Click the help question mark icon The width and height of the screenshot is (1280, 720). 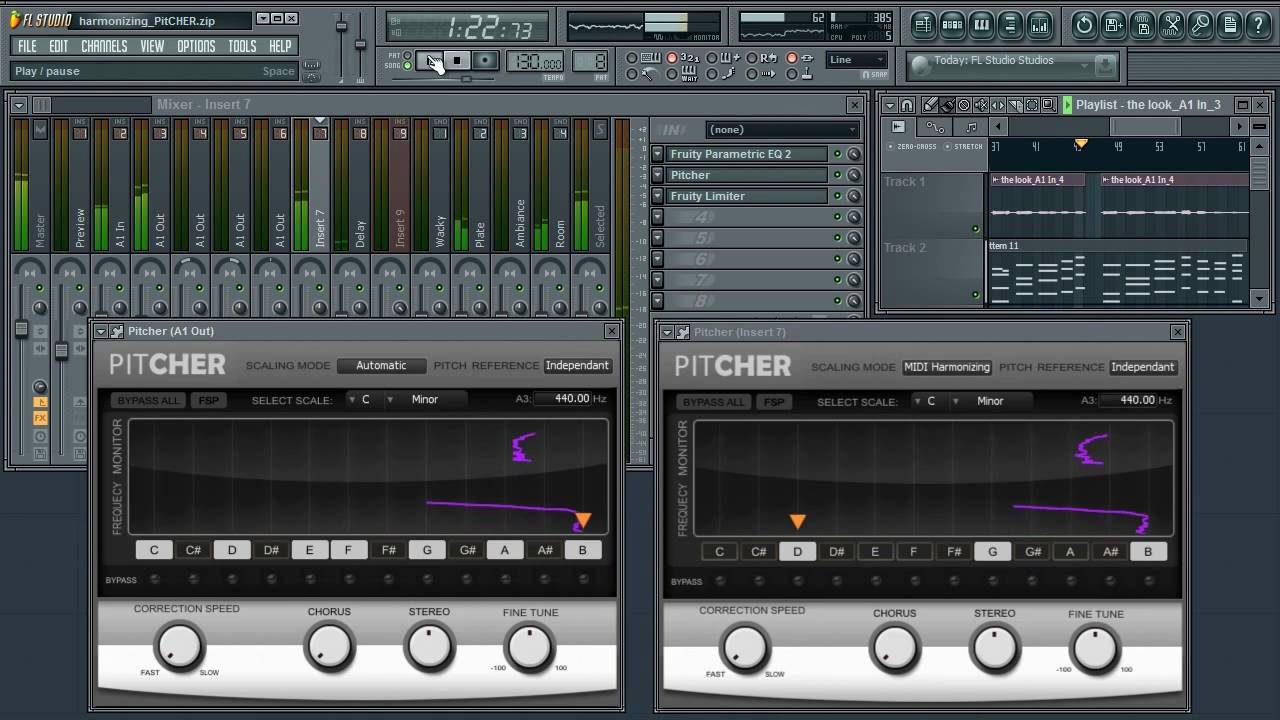click(x=1258, y=25)
